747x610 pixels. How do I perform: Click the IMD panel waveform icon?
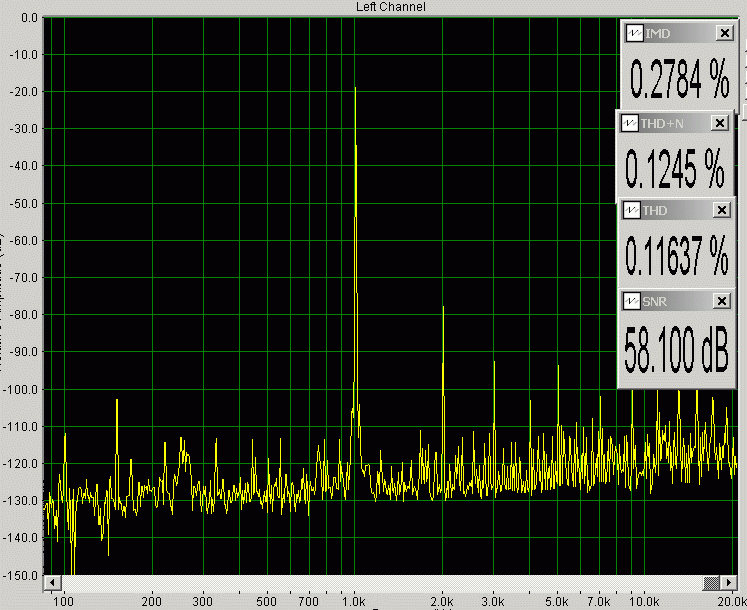[634, 33]
